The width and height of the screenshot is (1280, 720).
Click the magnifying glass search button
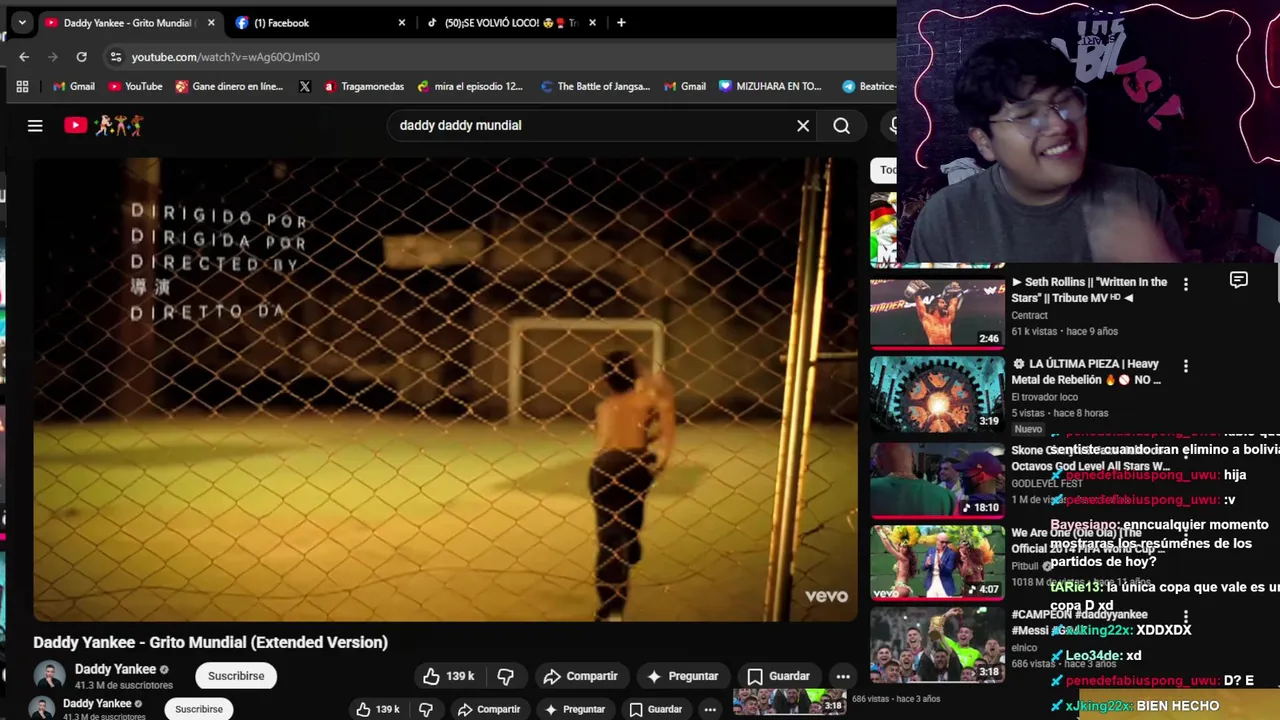click(x=842, y=125)
